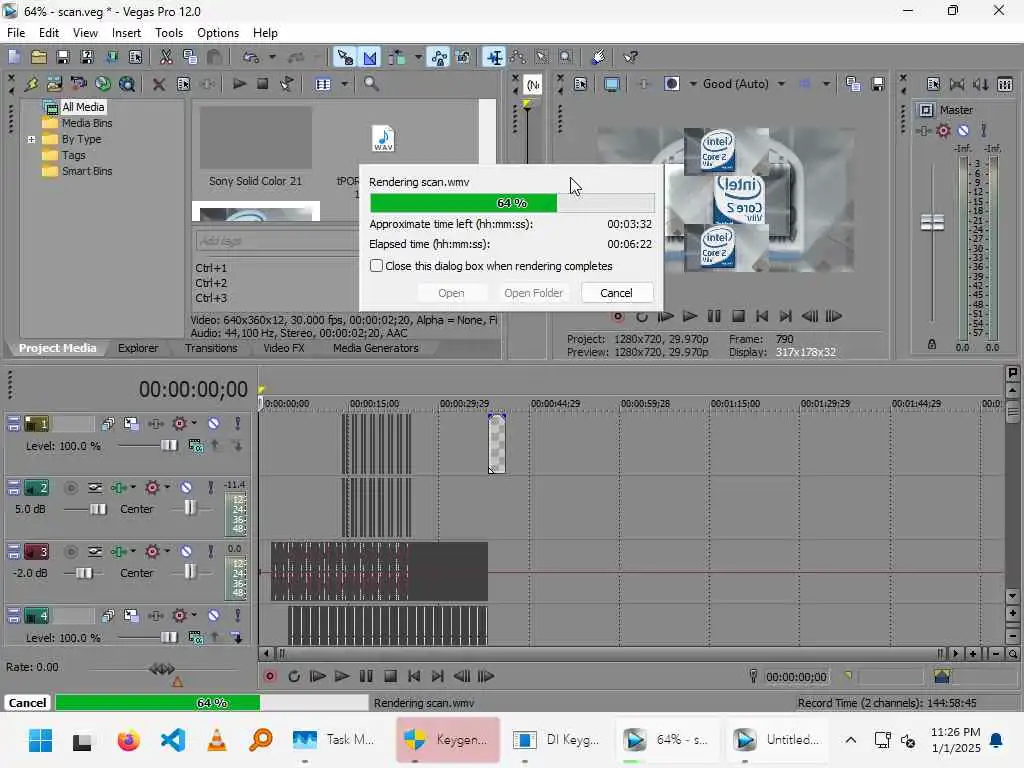This screenshot has height=768, width=1024.
Task: Toggle Solo on audio track 3
Action: coord(210,552)
